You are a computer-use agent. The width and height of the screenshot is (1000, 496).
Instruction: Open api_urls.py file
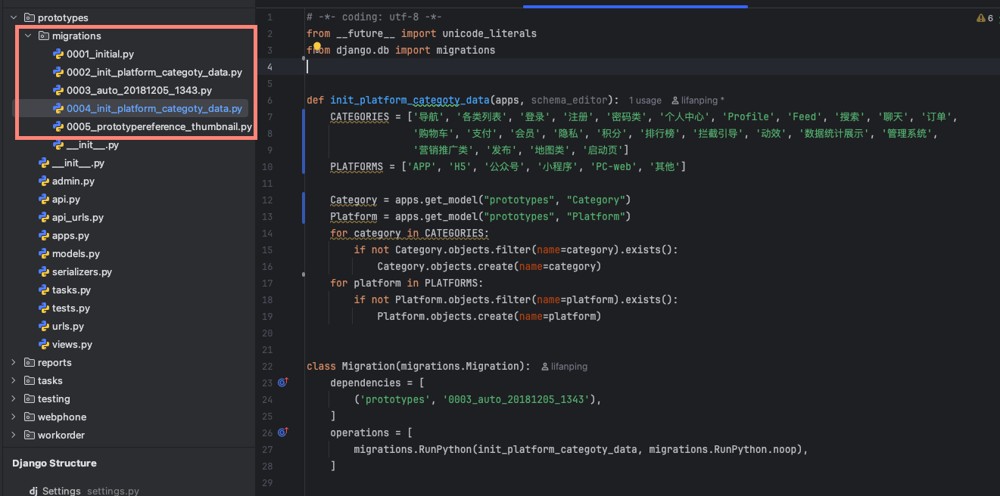(x=78, y=217)
